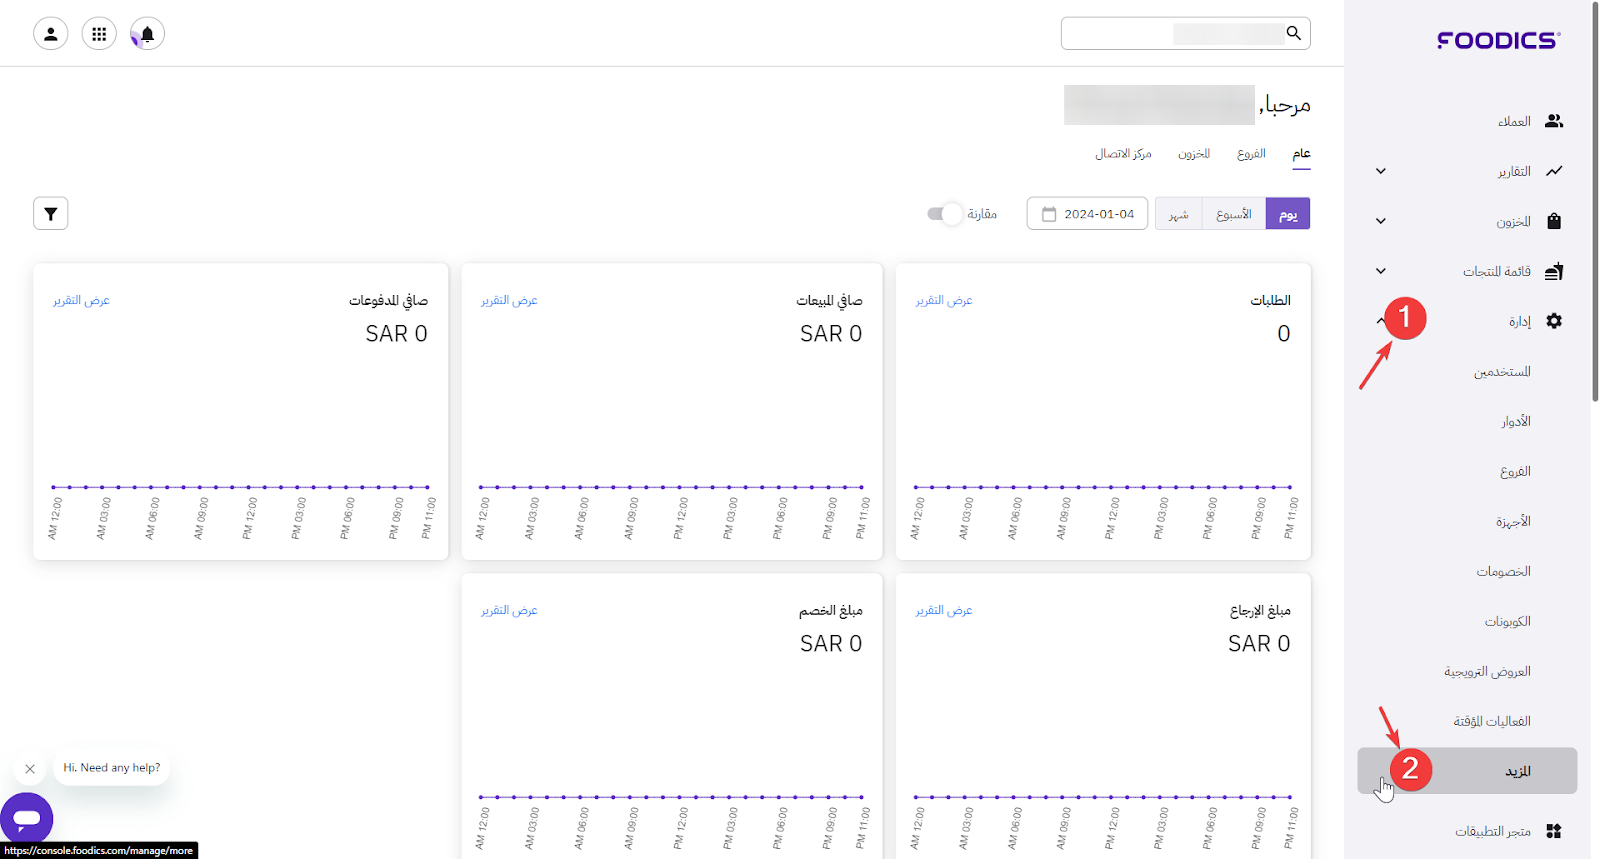
Task: Click the إدارة gear icon
Action: (1554, 321)
